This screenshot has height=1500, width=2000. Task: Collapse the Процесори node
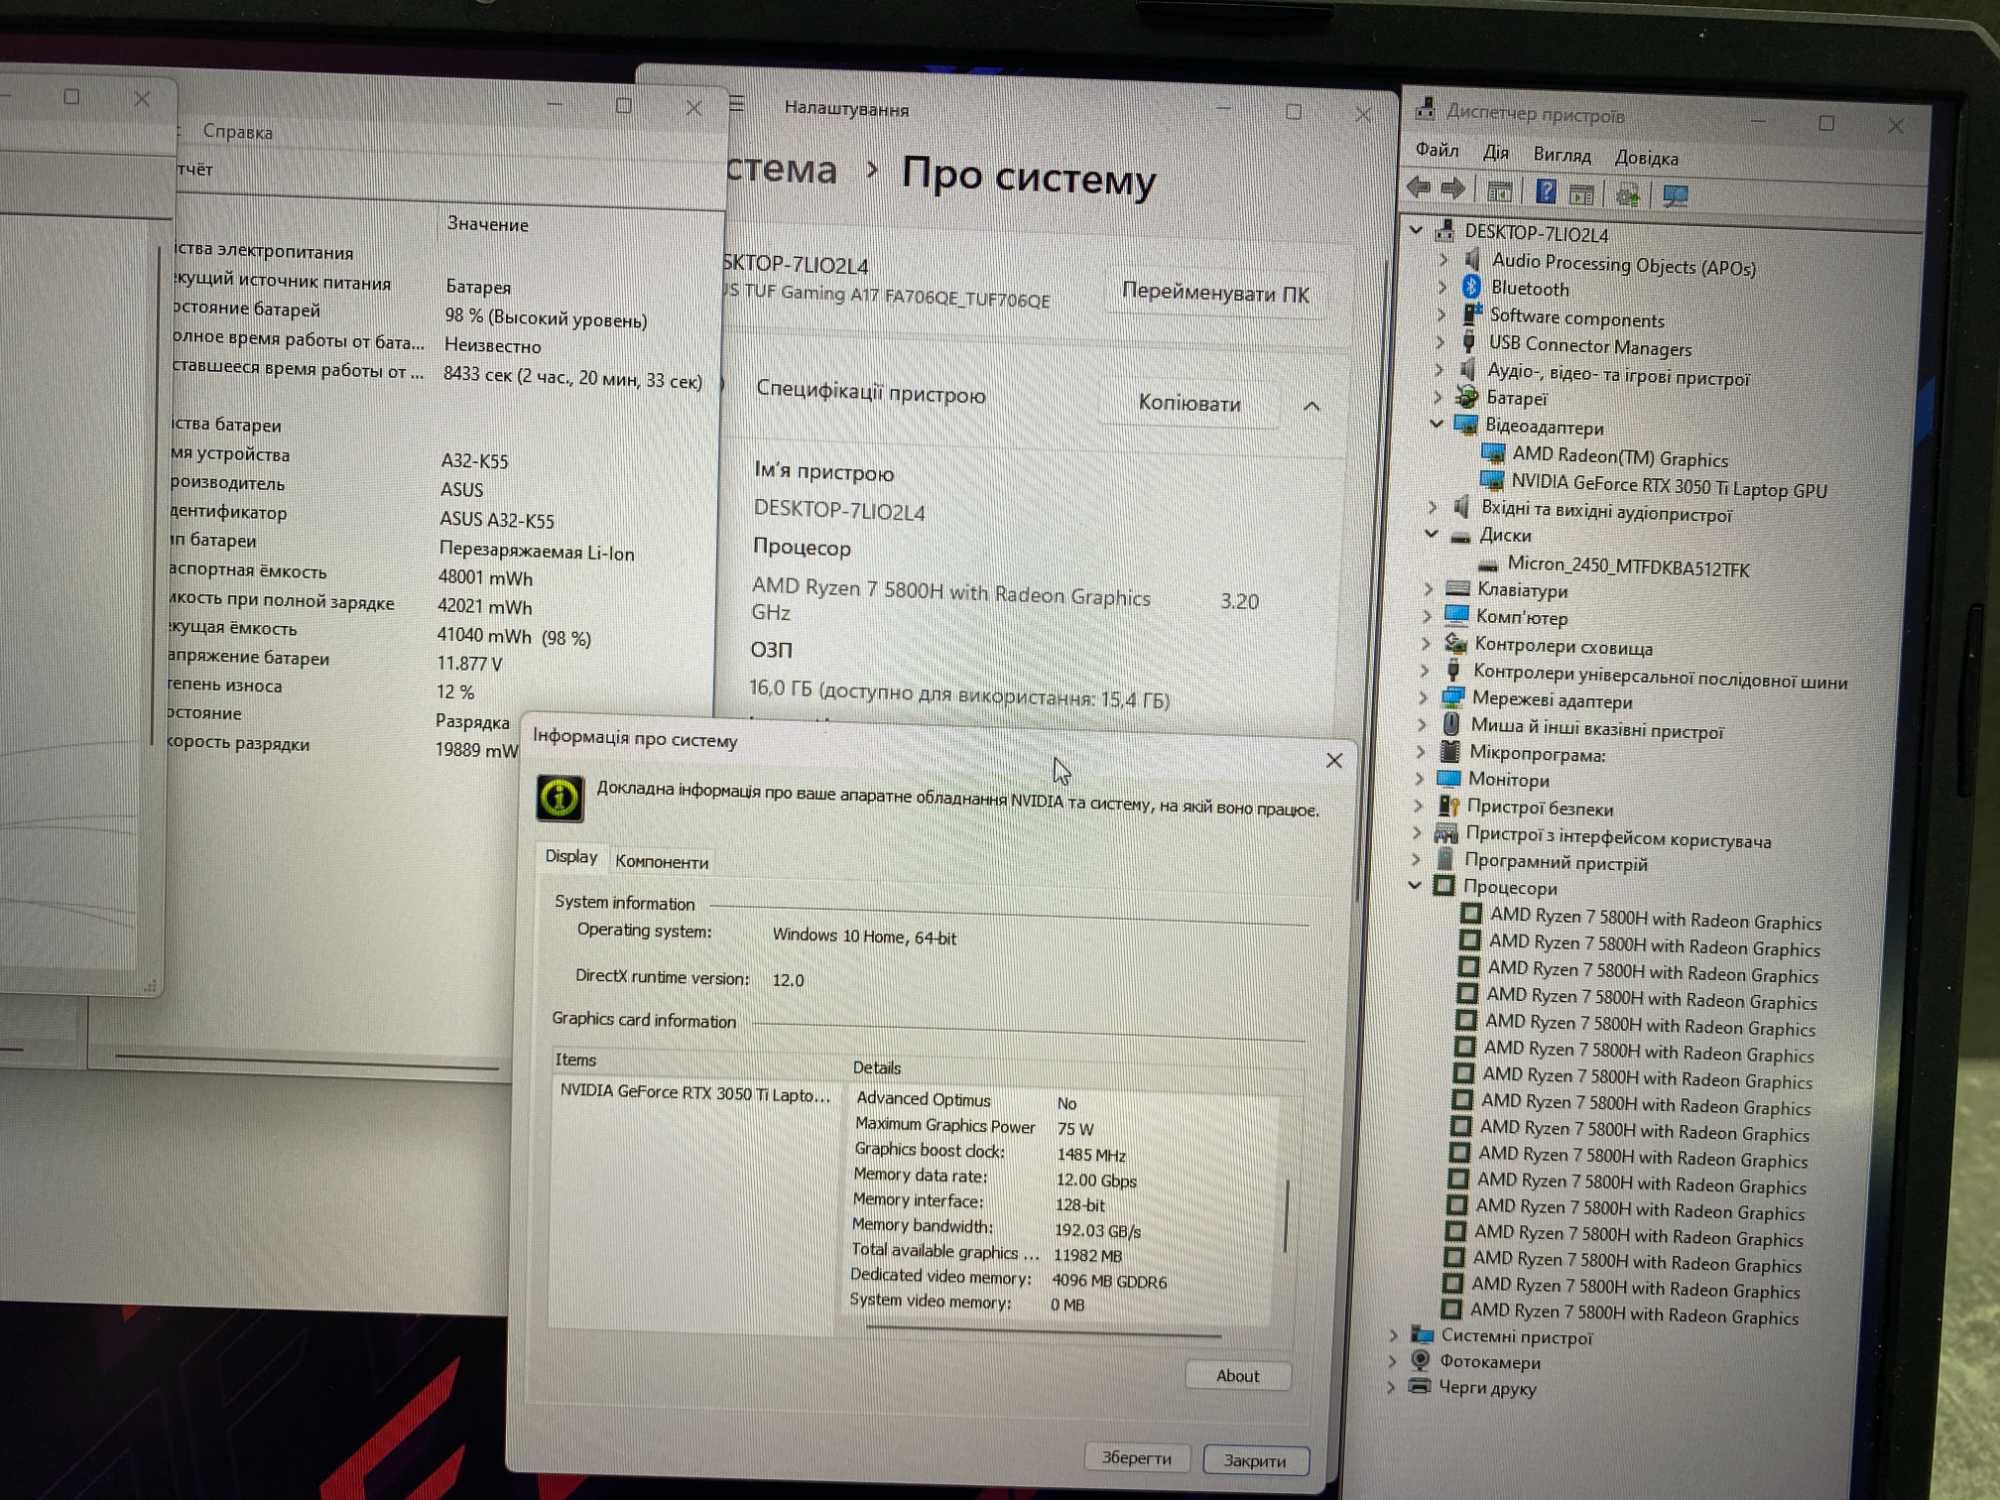pos(1415,885)
